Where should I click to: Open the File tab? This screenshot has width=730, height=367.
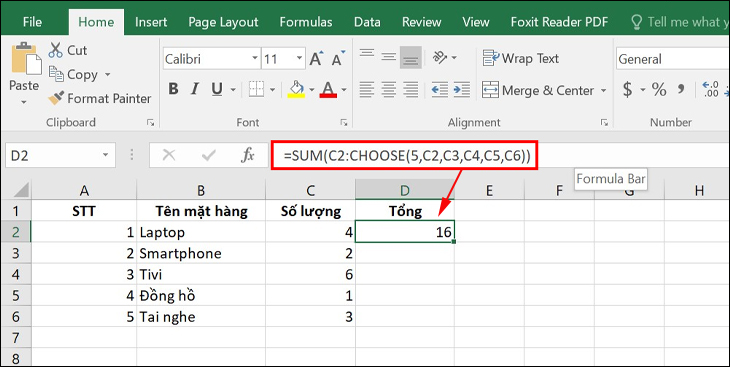(32, 22)
